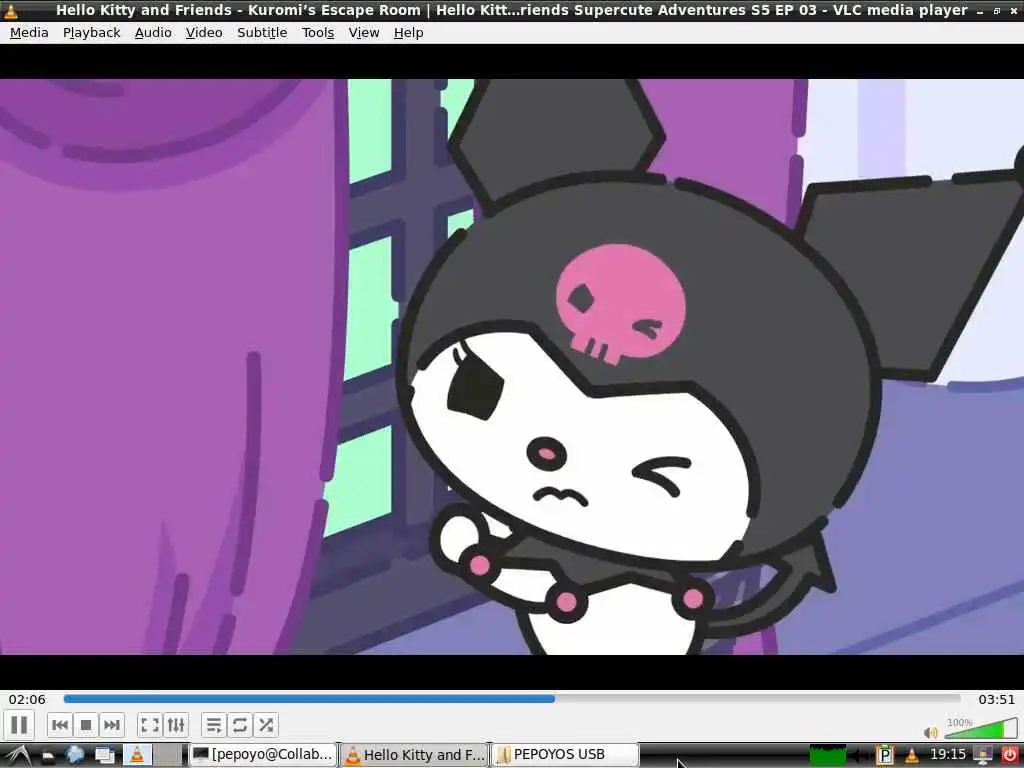Screen dimensions: 1024x768
Task: Toggle the playlist view
Action: pyautogui.click(x=214, y=725)
